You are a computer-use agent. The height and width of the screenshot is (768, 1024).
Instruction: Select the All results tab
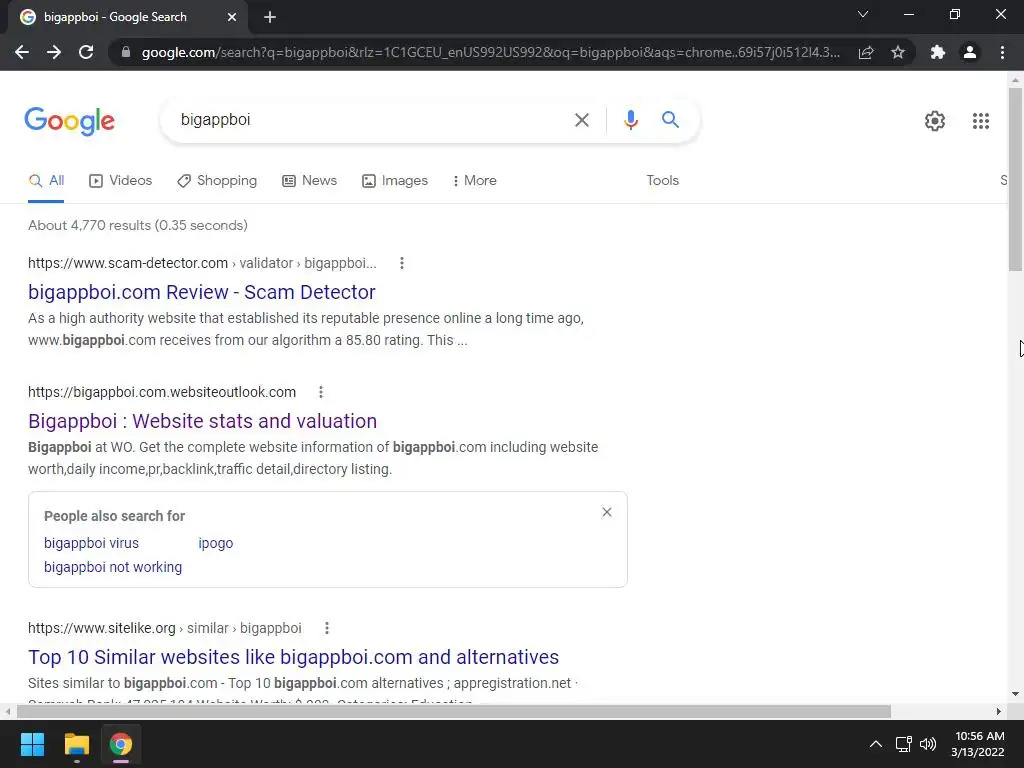(x=46, y=181)
